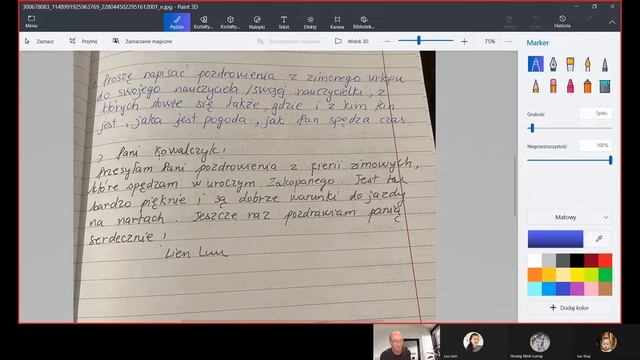The image size is (640, 360).
Task: Click the Przytnij crop tool
Action: pyautogui.click(x=83, y=41)
